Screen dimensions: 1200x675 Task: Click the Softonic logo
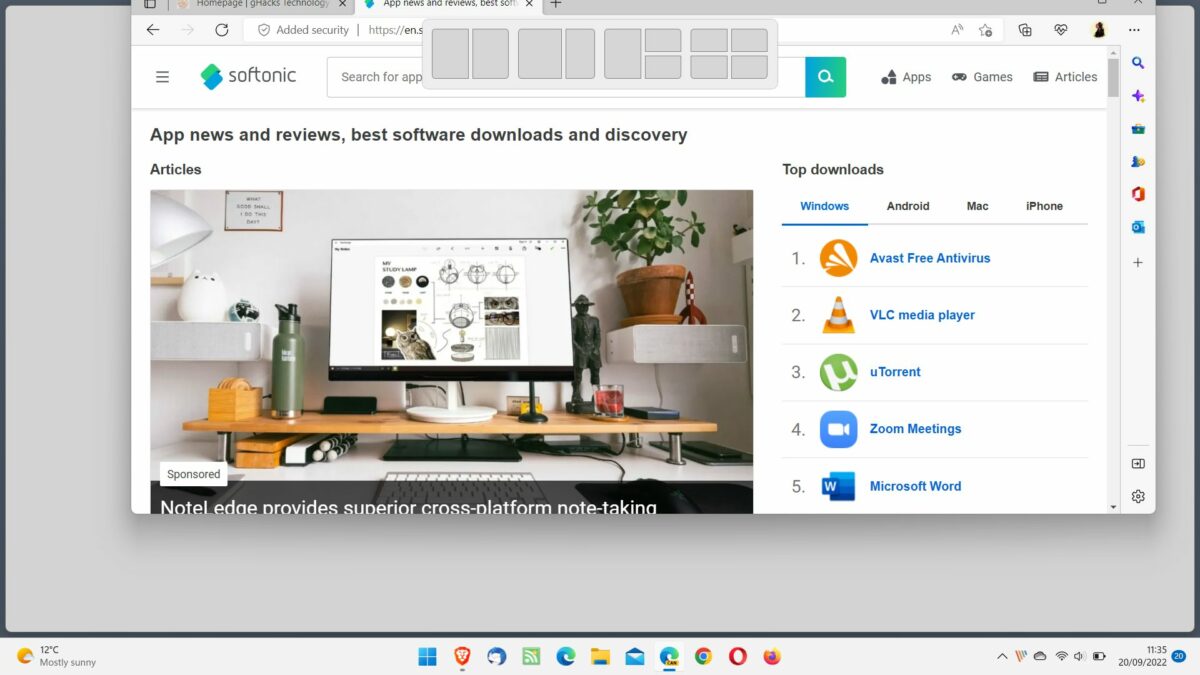[x=248, y=75]
